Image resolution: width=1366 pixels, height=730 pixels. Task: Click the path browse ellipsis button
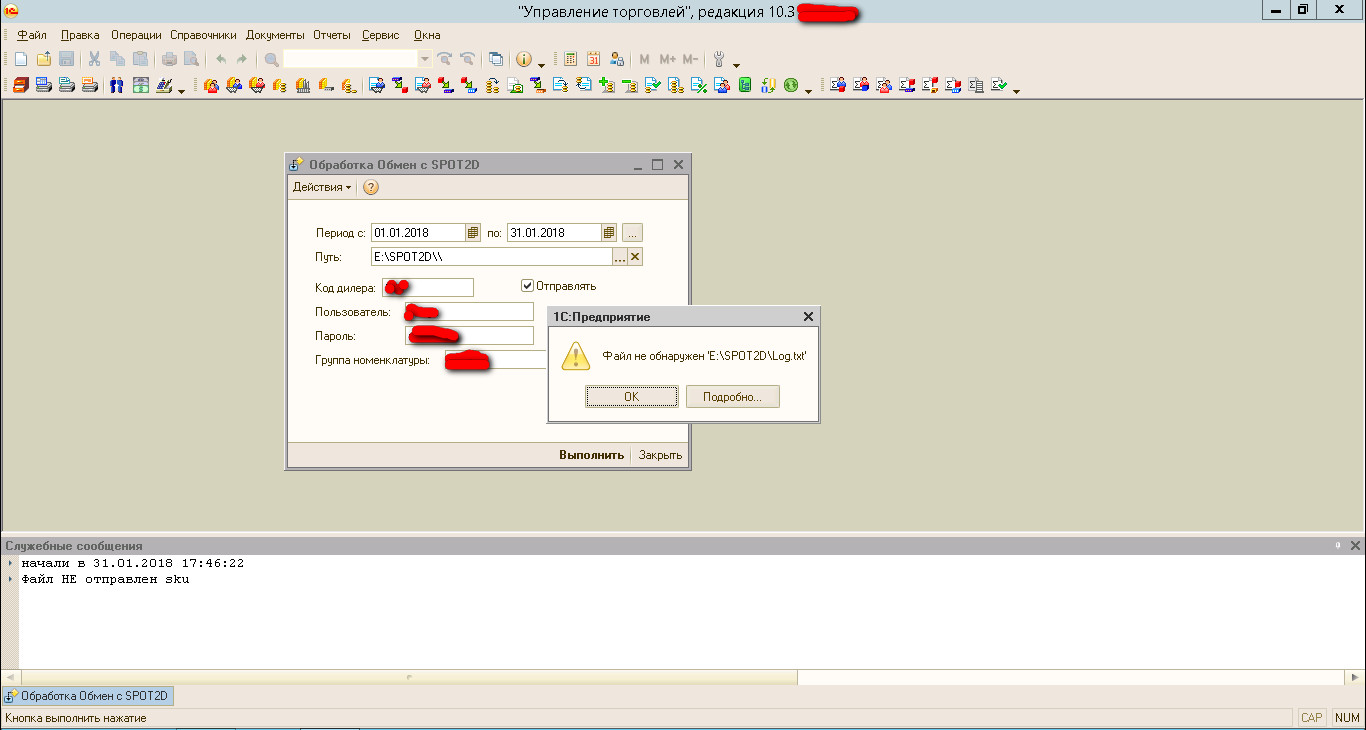pos(620,257)
